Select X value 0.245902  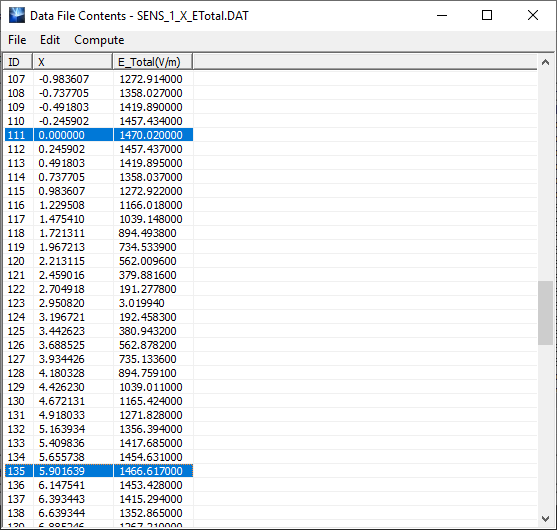tap(61, 149)
